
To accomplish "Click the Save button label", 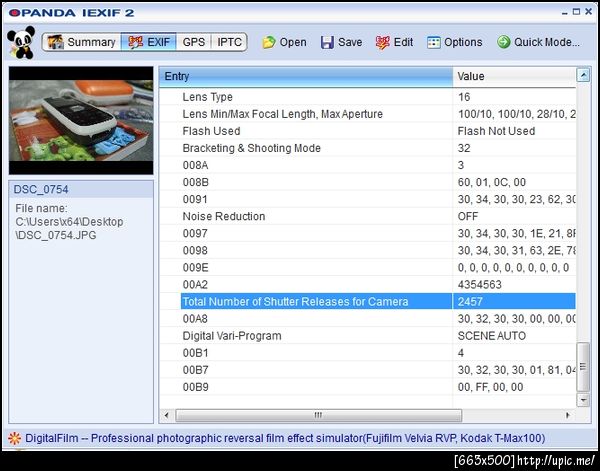I will (x=350, y=42).
